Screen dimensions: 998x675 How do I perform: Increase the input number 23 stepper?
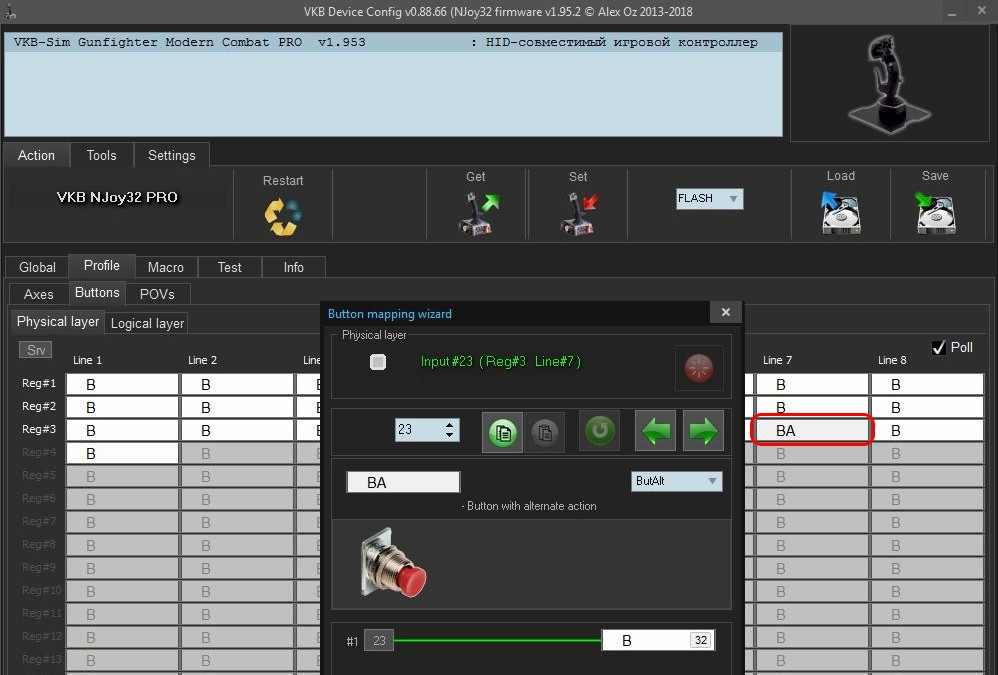pos(449,424)
